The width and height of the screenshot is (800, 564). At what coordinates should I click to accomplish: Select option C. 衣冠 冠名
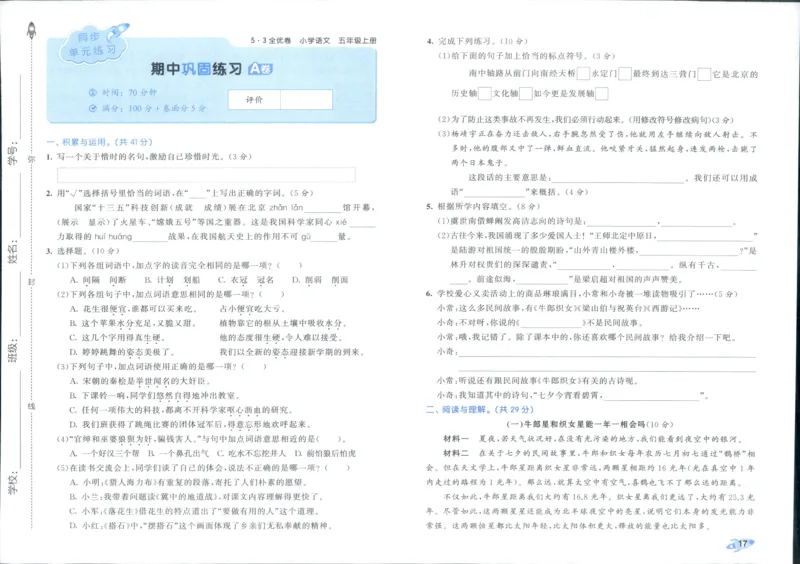click(x=245, y=280)
